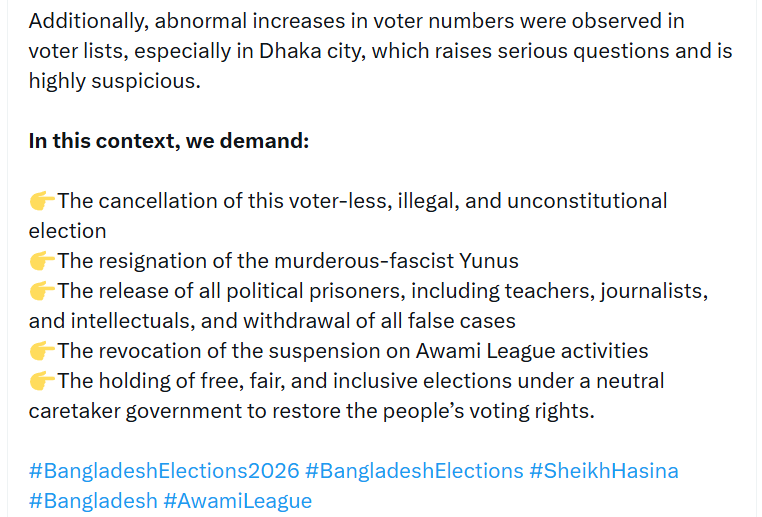Image resolution: width=762 pixels, height=517 pixels.
Task: Click the pointing emoji before 'The holding'
Action: [x=42, y=381]
